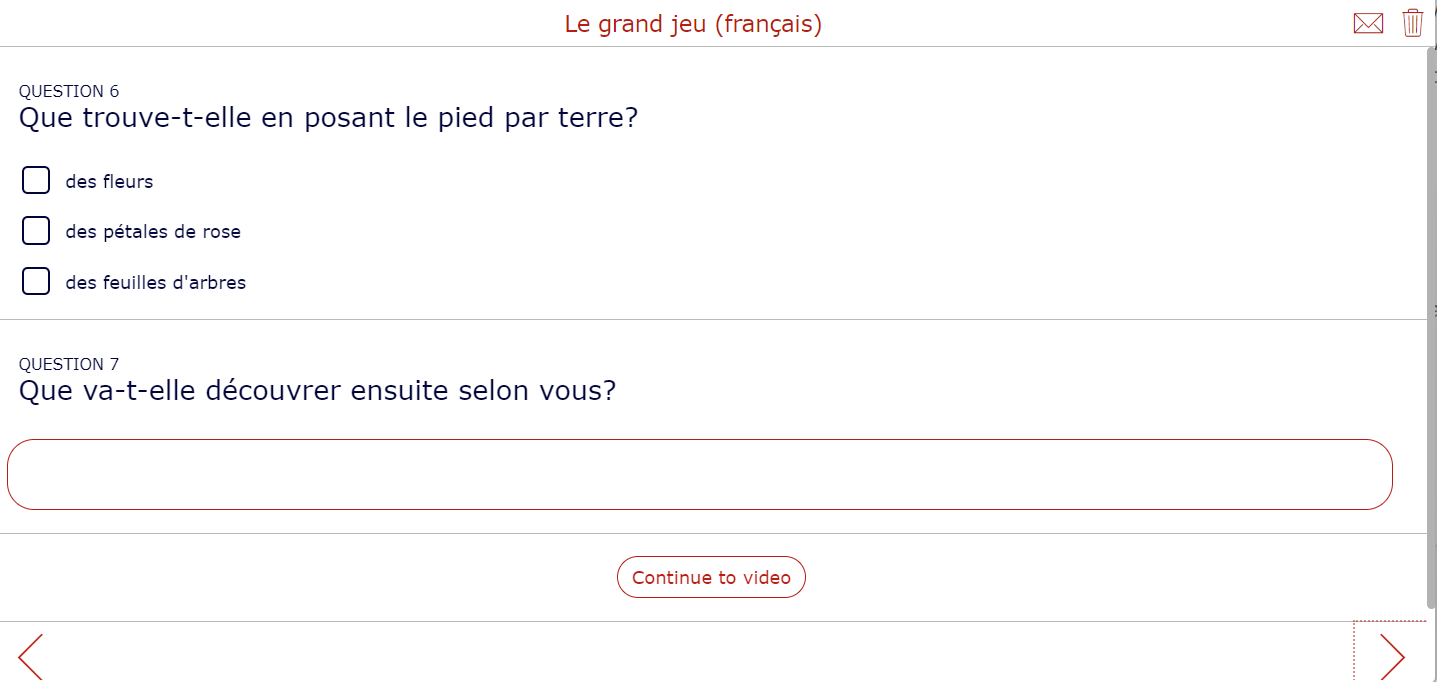Viewport: 1437px width, 682px height.
Task: Click the QUESTION 6 heading
Action: point(69,90)
